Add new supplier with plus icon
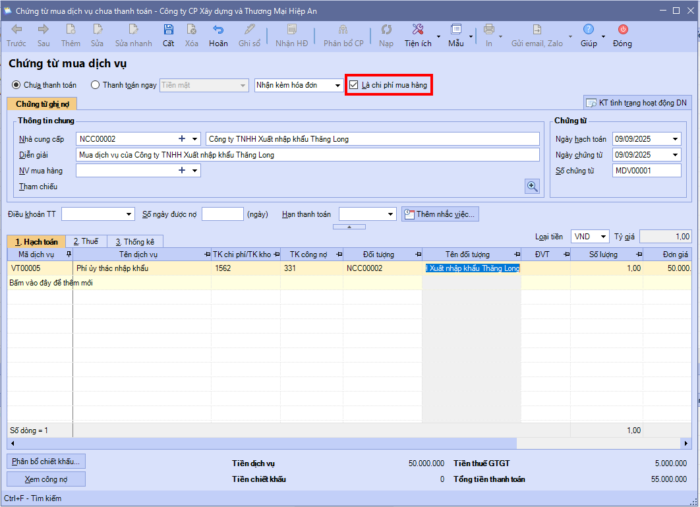This screenshot has width=700, height=507. click(x=182, y=139)
